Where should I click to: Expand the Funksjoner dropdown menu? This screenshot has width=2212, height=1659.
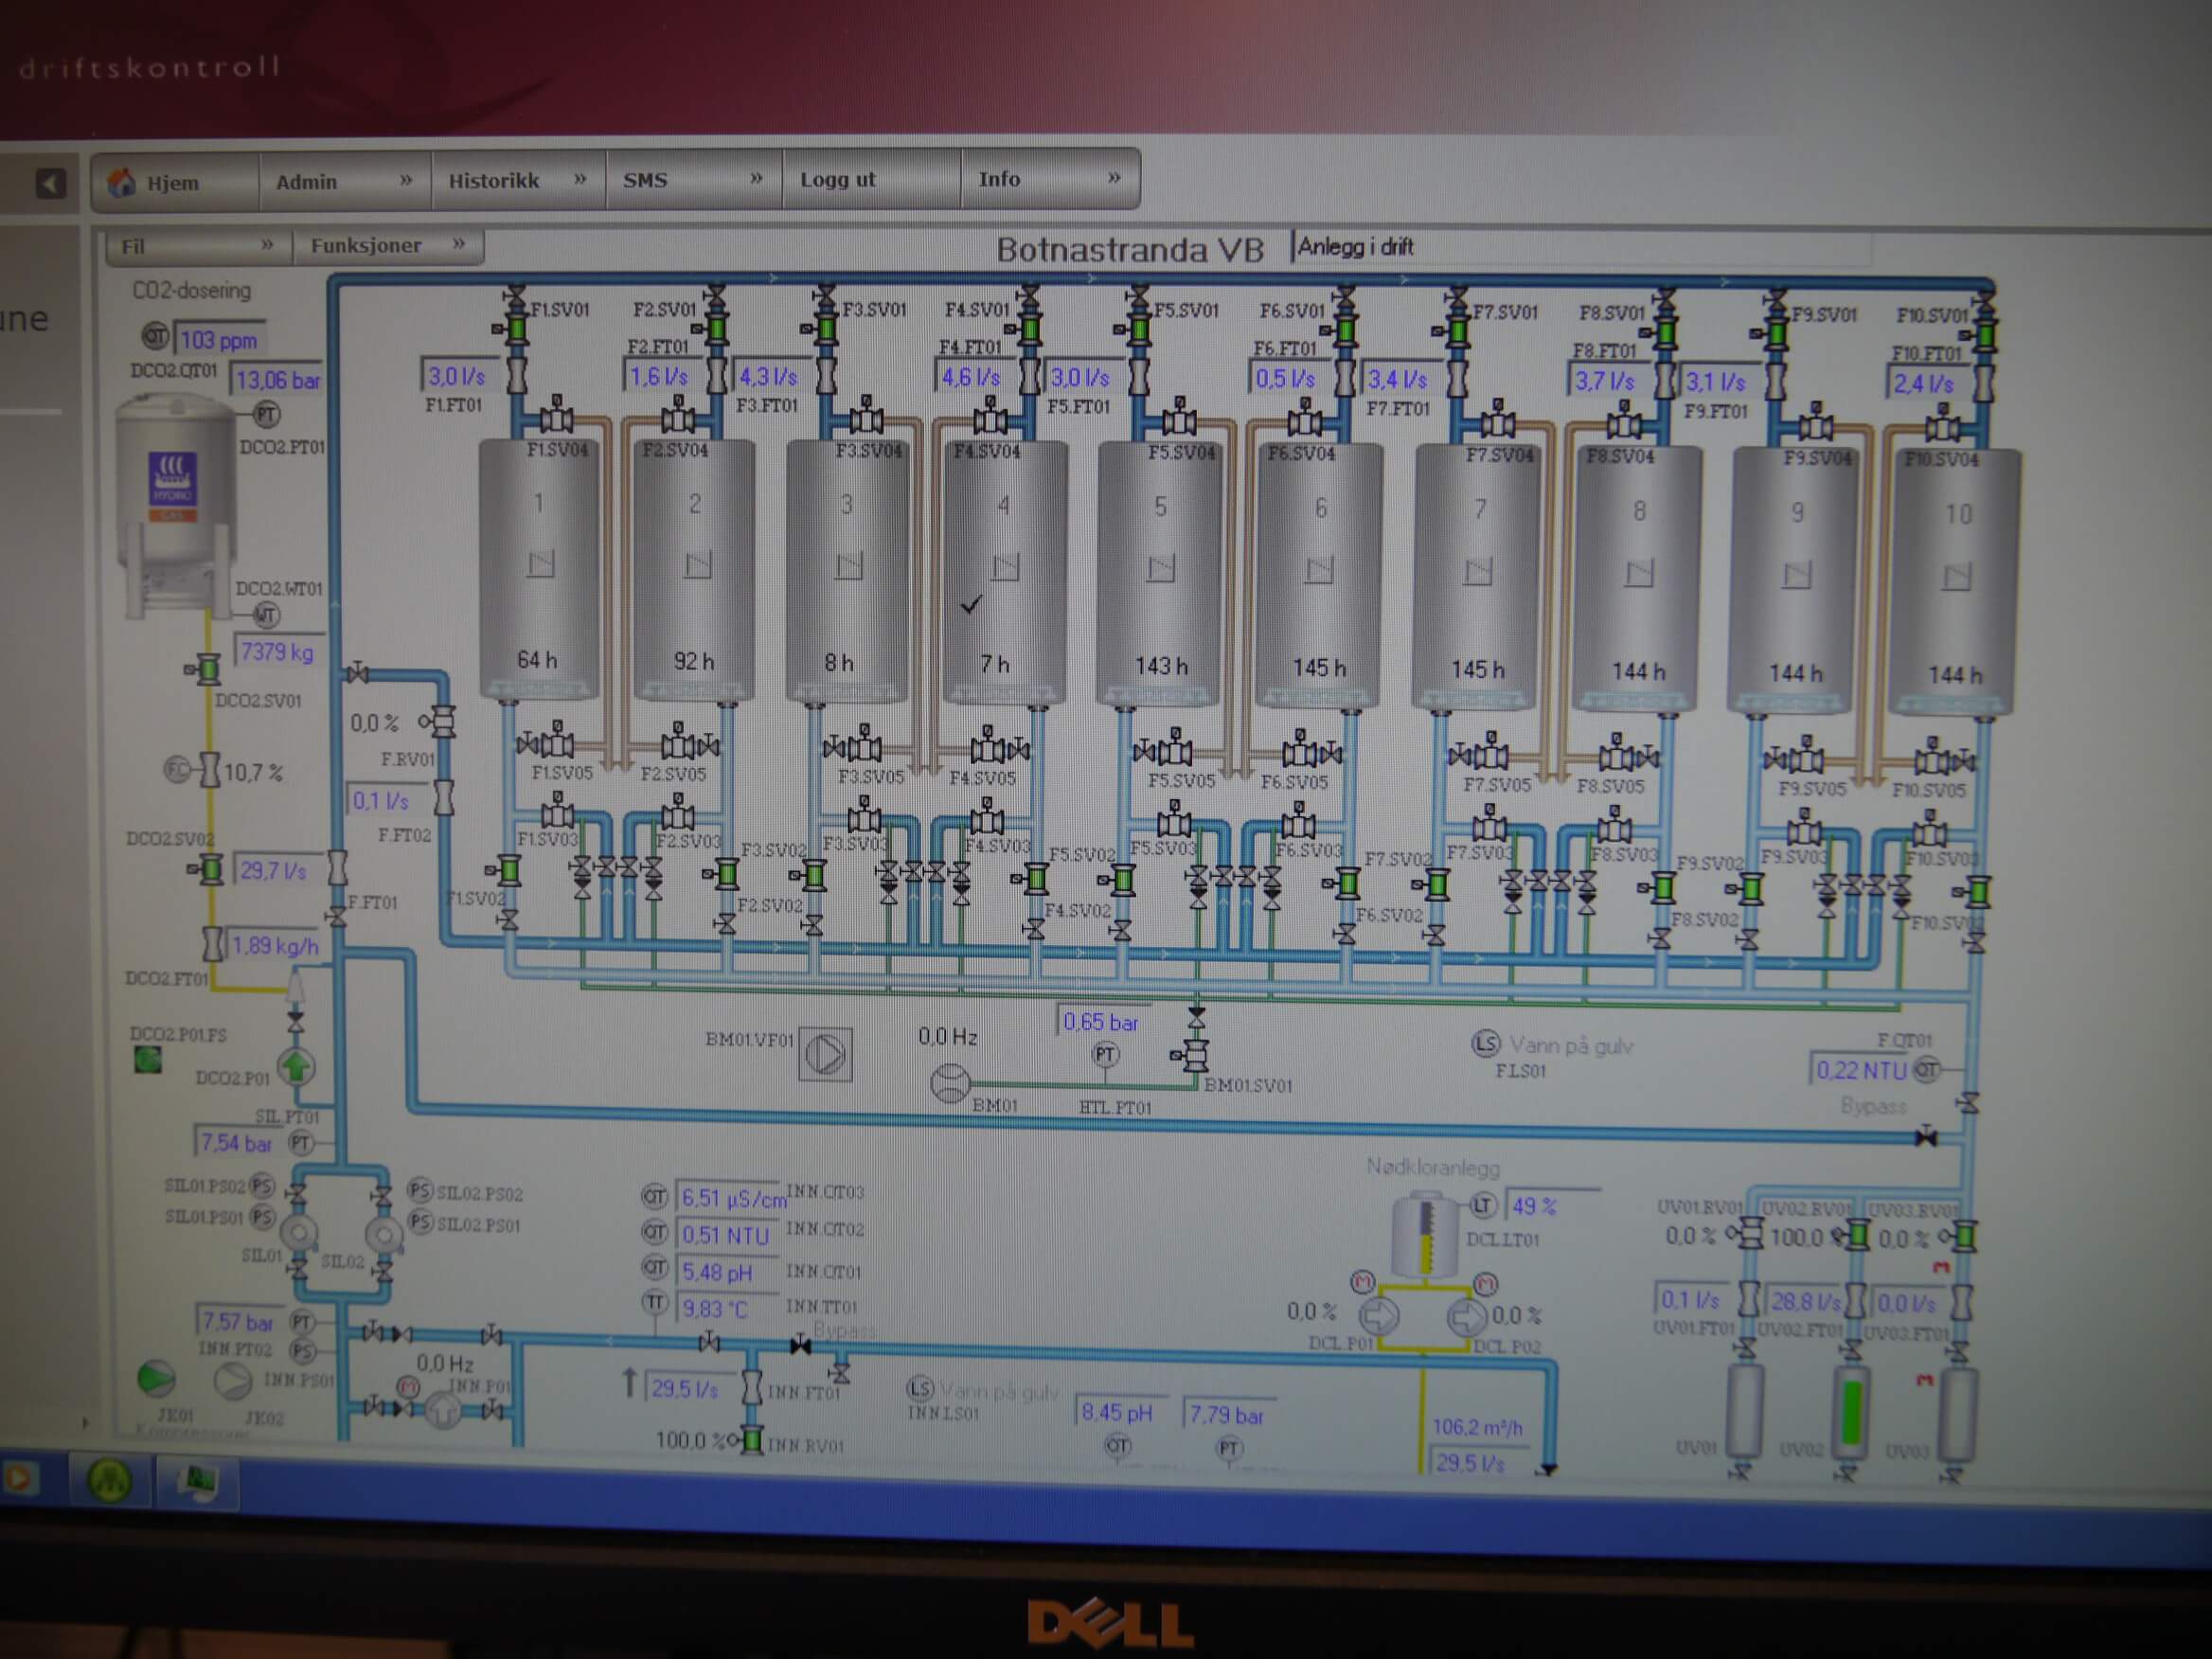[388, 245]
